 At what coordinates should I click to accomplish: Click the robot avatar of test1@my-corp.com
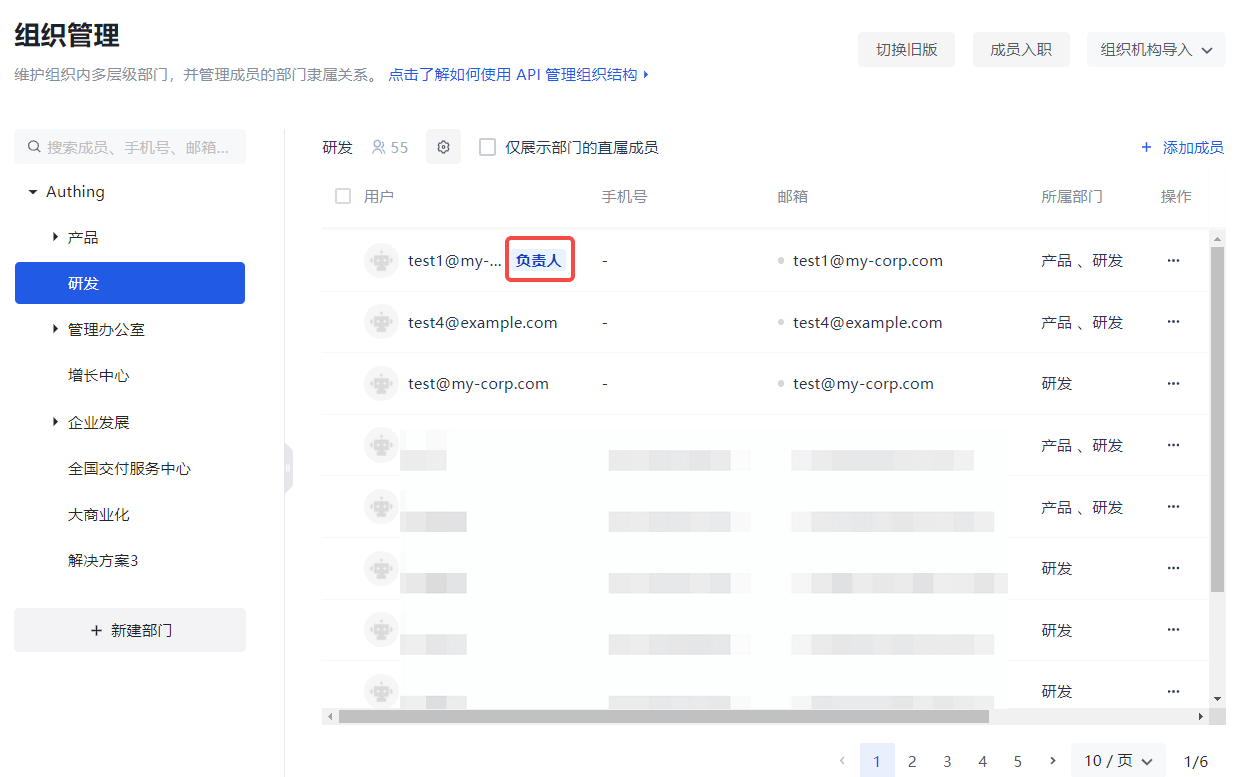coord(381,261)
